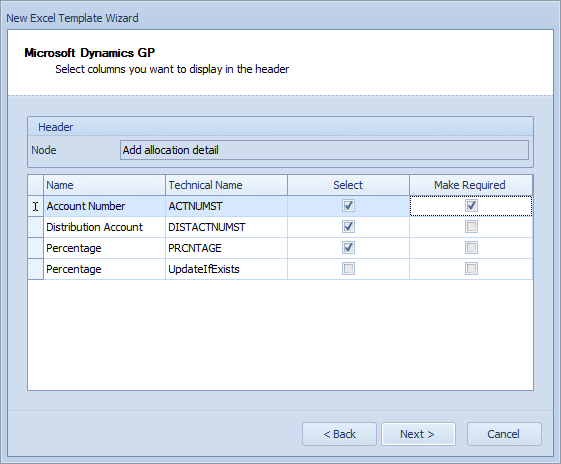561x464 pixels.
Task: Cancel the template wizard
Action: (504, 434)
